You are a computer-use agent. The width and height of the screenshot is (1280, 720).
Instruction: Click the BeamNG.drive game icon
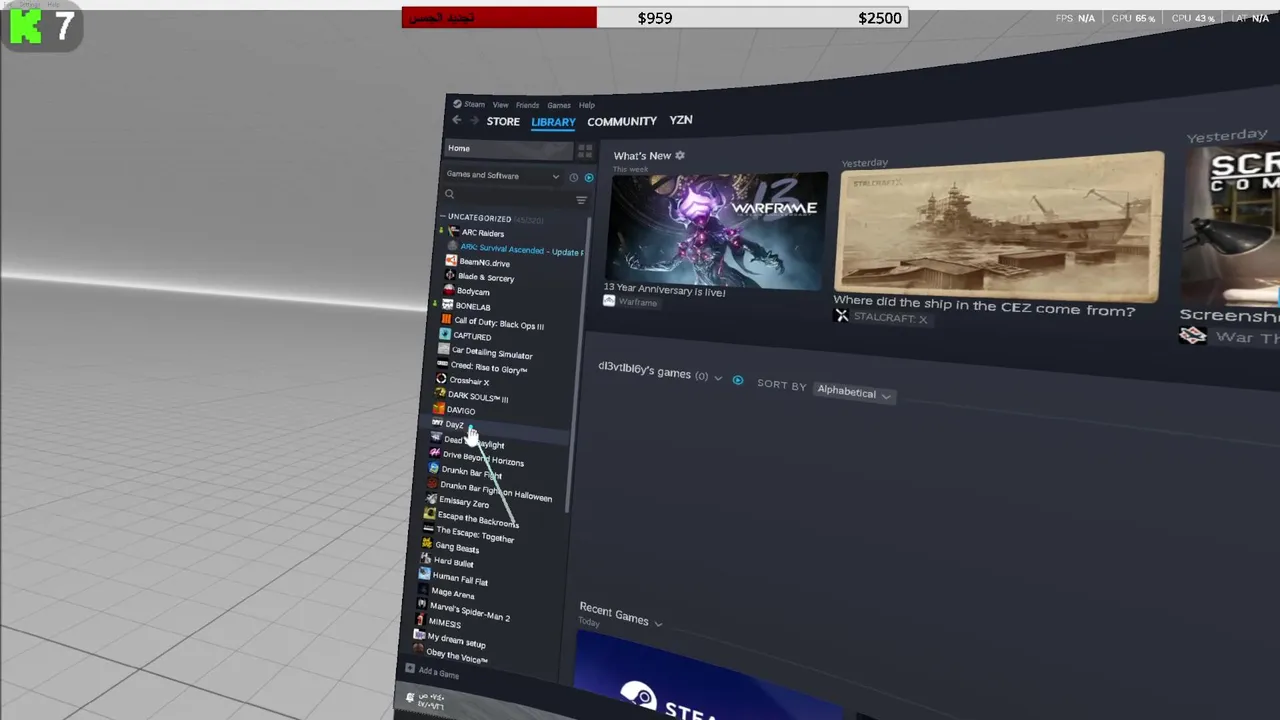pos(451,261)
